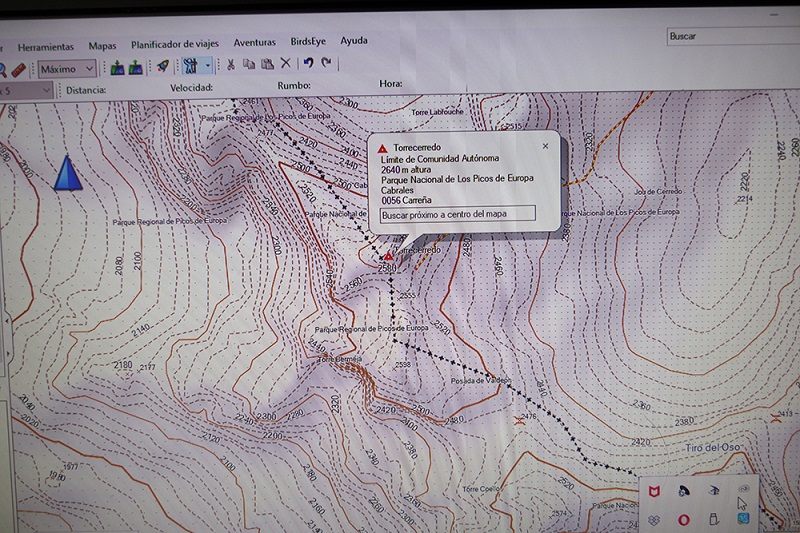Click the Torre Bermeja map label

coord(339,360)
